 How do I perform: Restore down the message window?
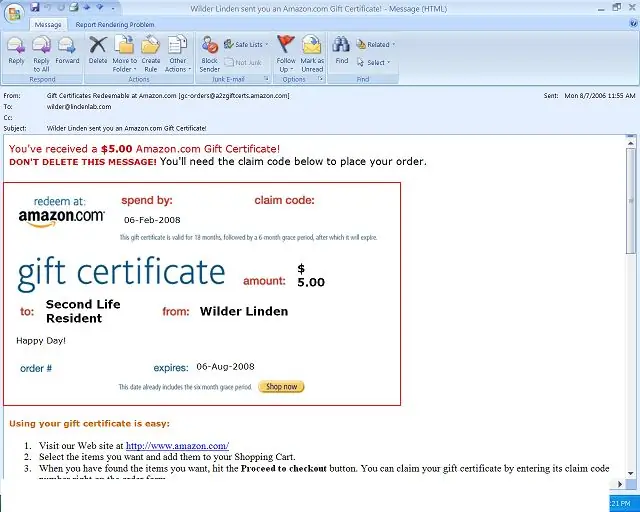pos(616,7)
